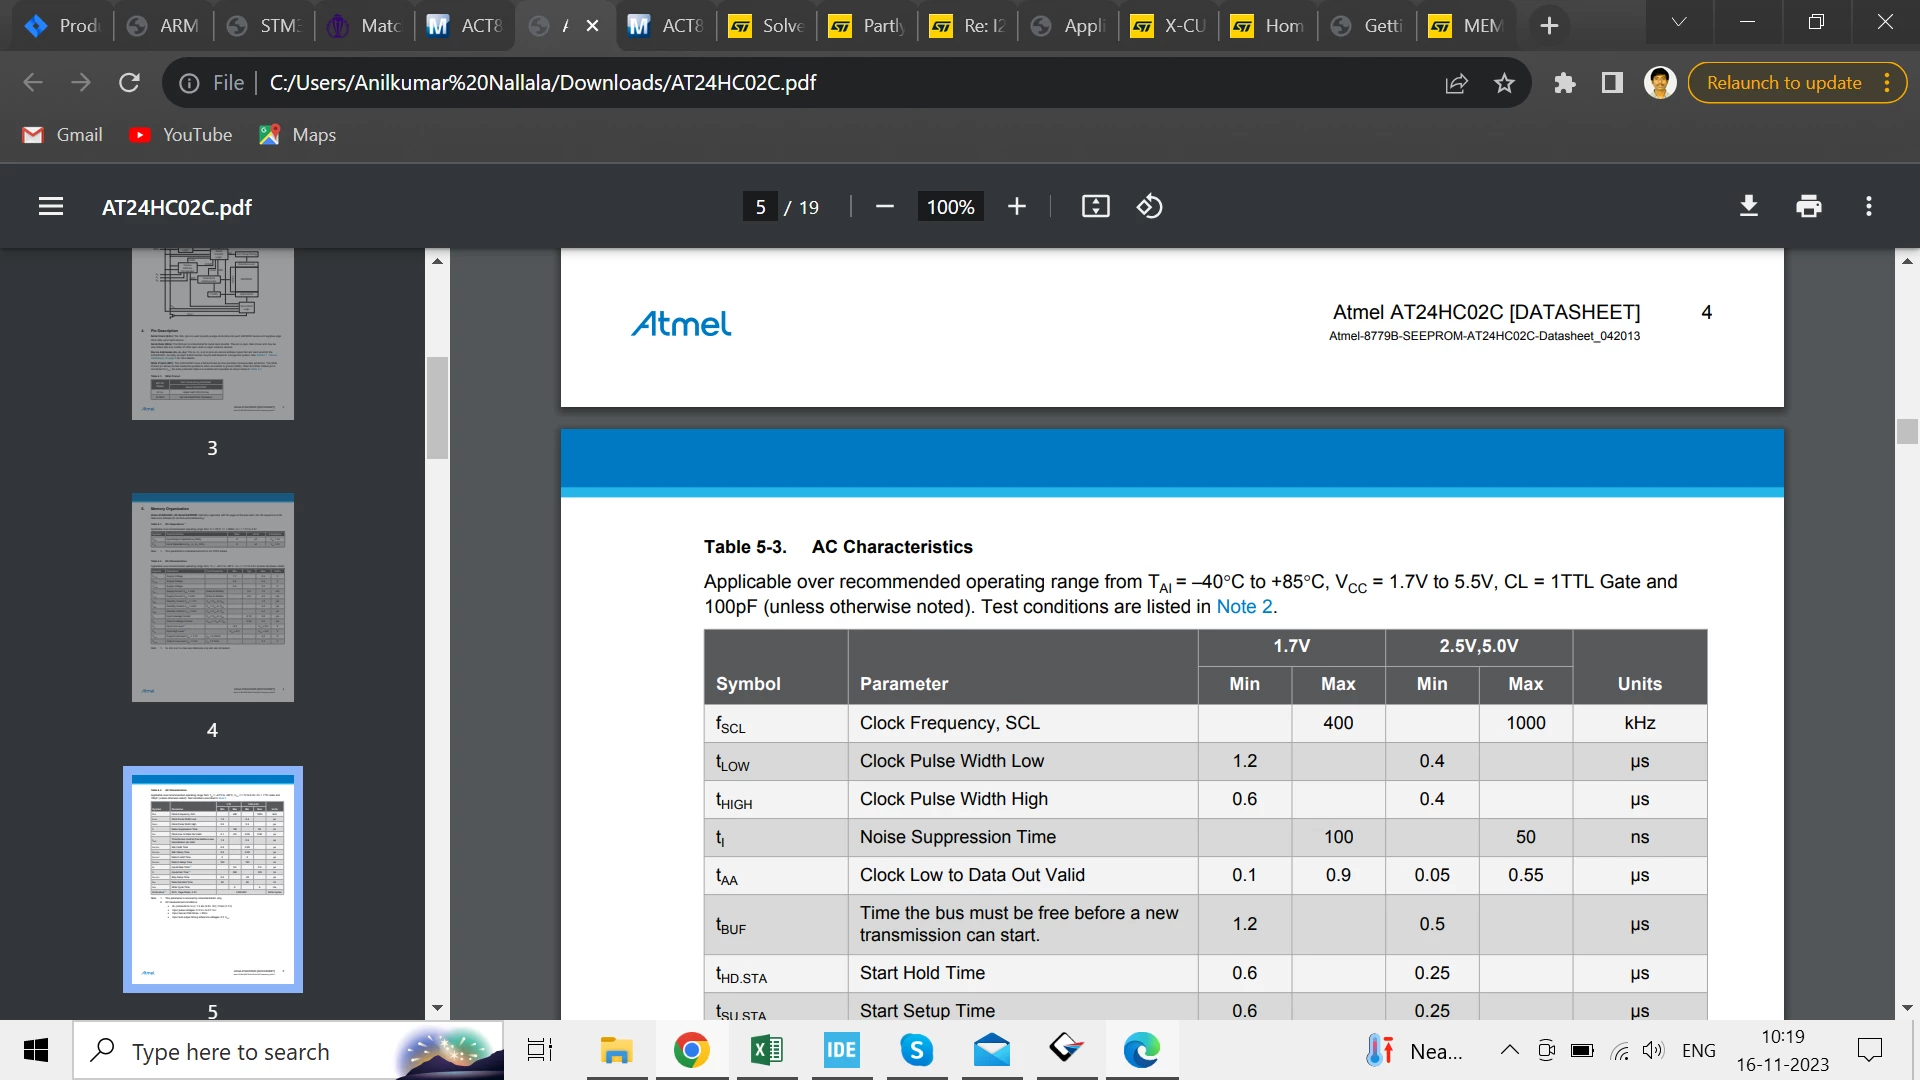Follow the Note 2 link
The height and width of the screenshot is (1080, 1920).
(1244, 607)
